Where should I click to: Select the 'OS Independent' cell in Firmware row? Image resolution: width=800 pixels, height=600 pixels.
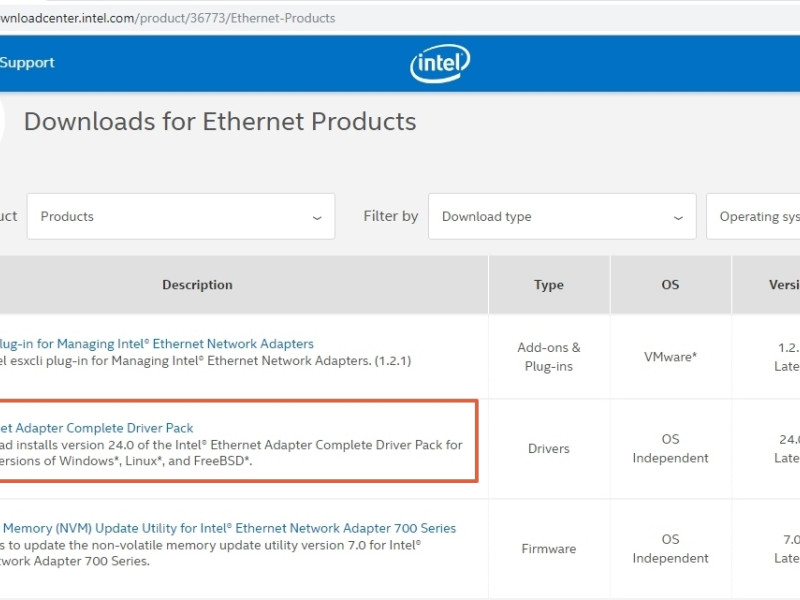coord(670,548)
